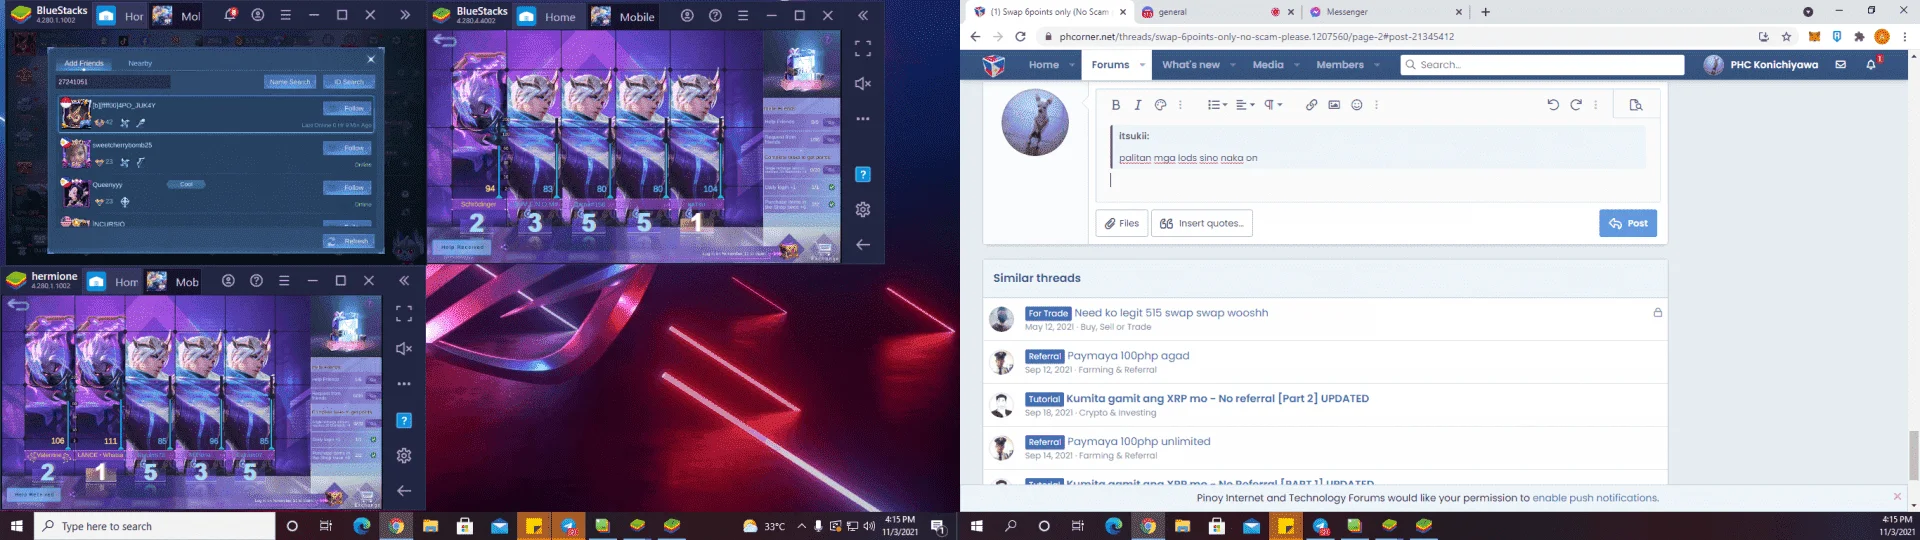Redo the last edit in editor
The height and width of the screenshot is (540, 1920).
click(x=1576, y=105)
